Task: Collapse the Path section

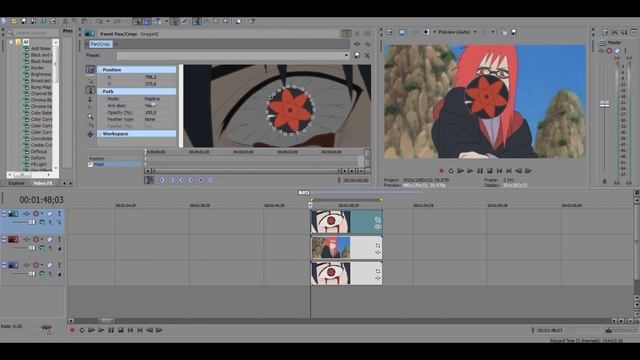Action: pyautogui.click(x=99, y=91)
